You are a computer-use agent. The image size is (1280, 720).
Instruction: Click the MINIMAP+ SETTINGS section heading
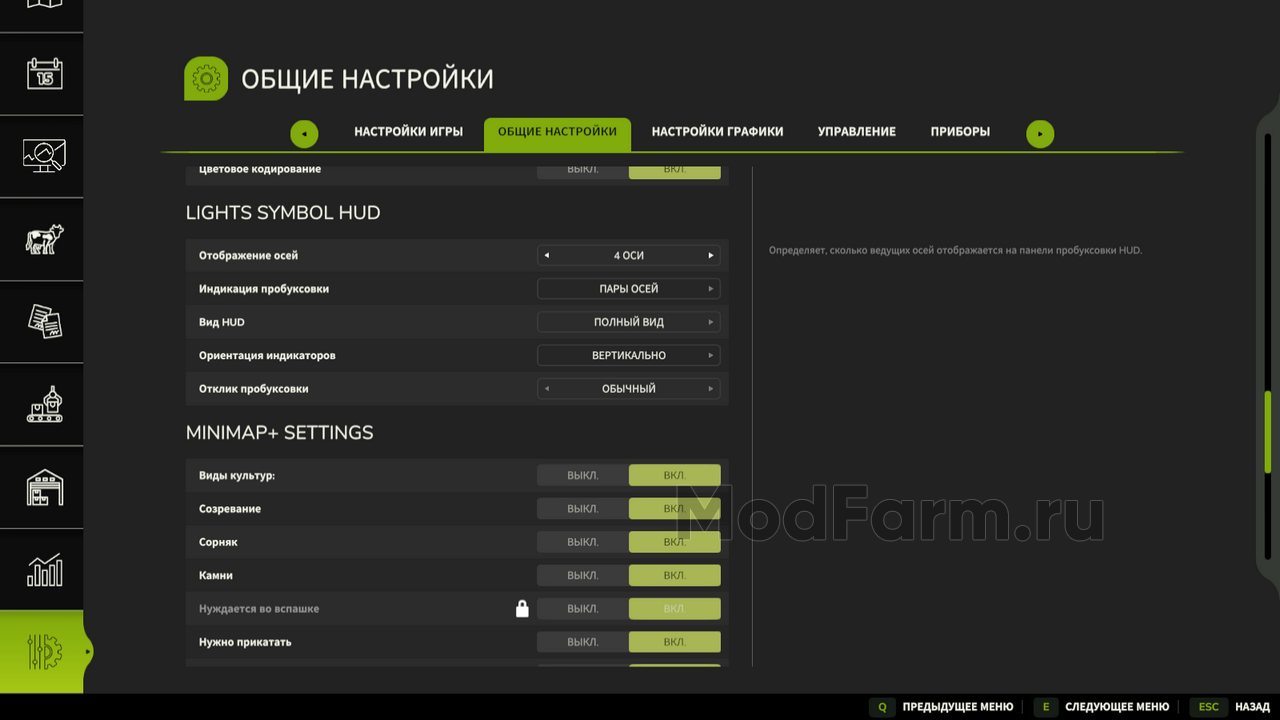point(280,433)
